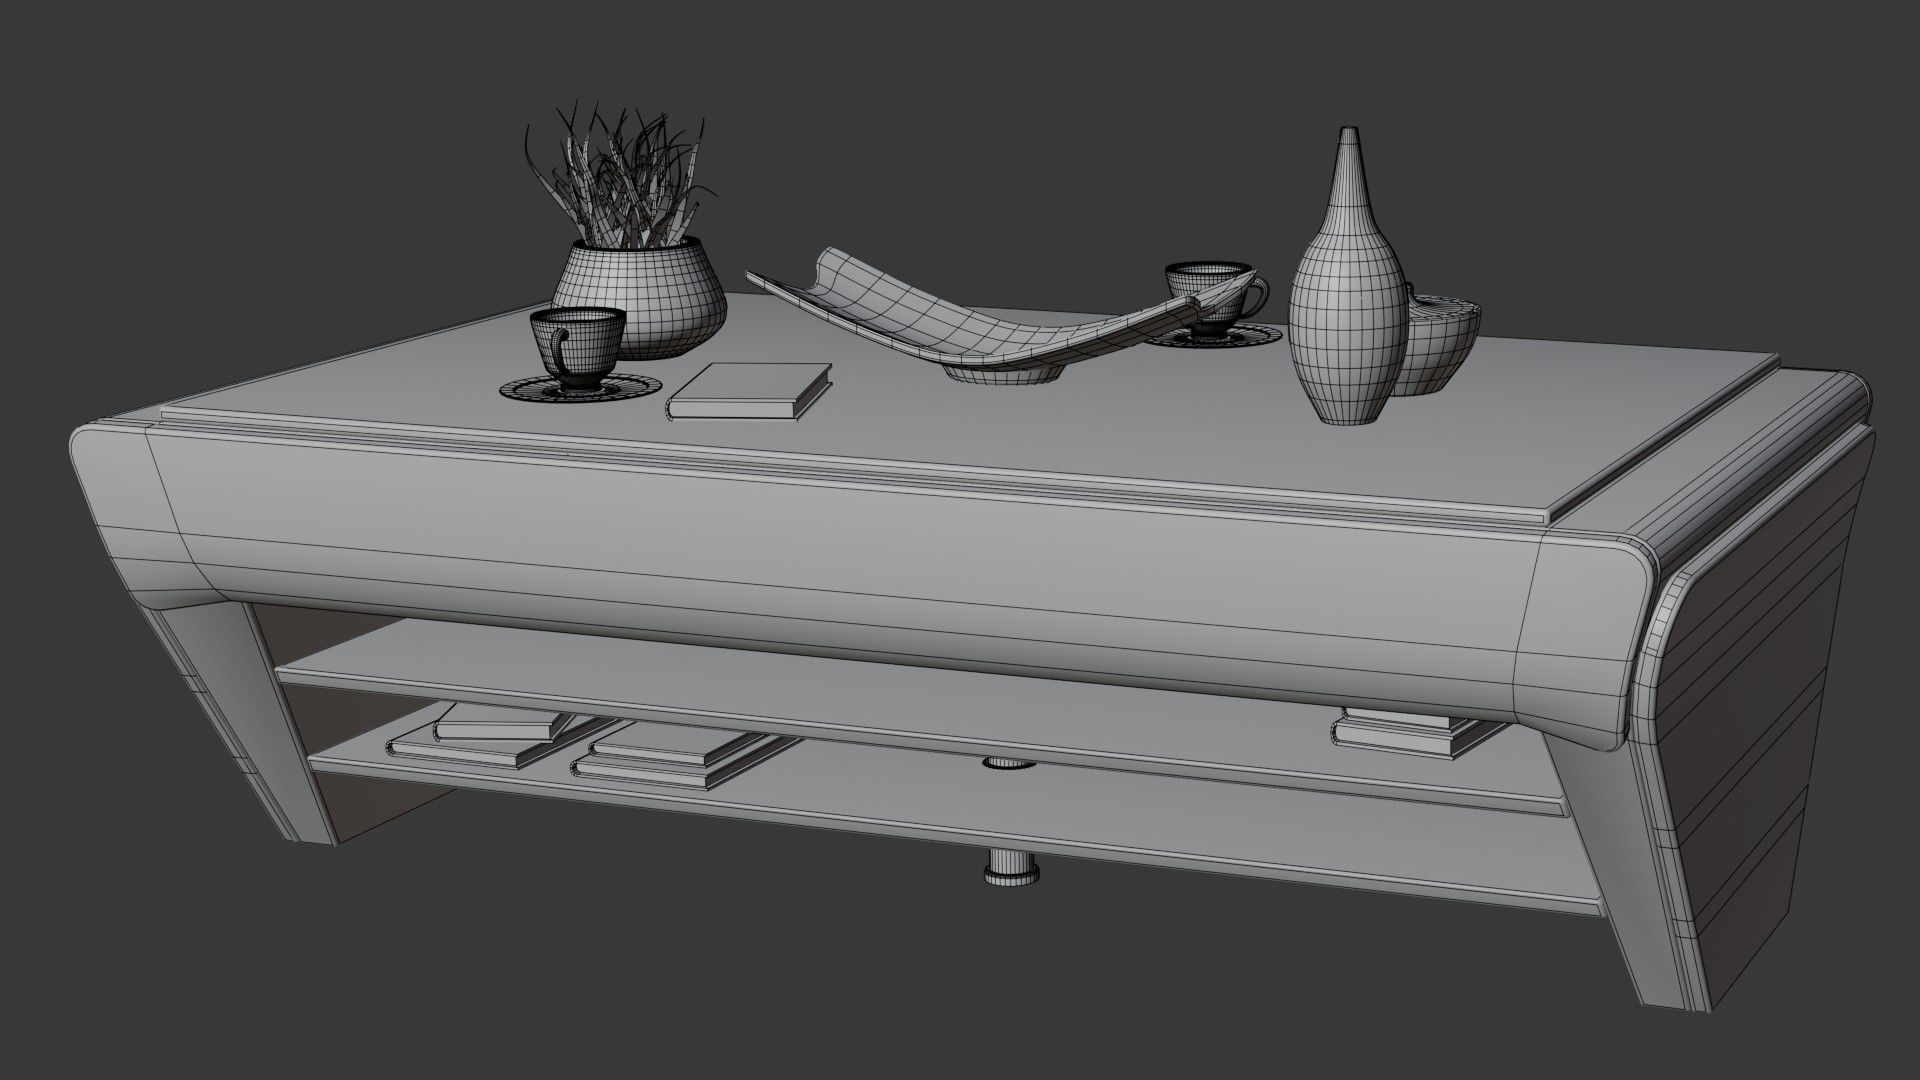This screenshot has height=1080, width=1920.
Task: Select the cut round vase behind tall vase
Action: point(1435,340)
